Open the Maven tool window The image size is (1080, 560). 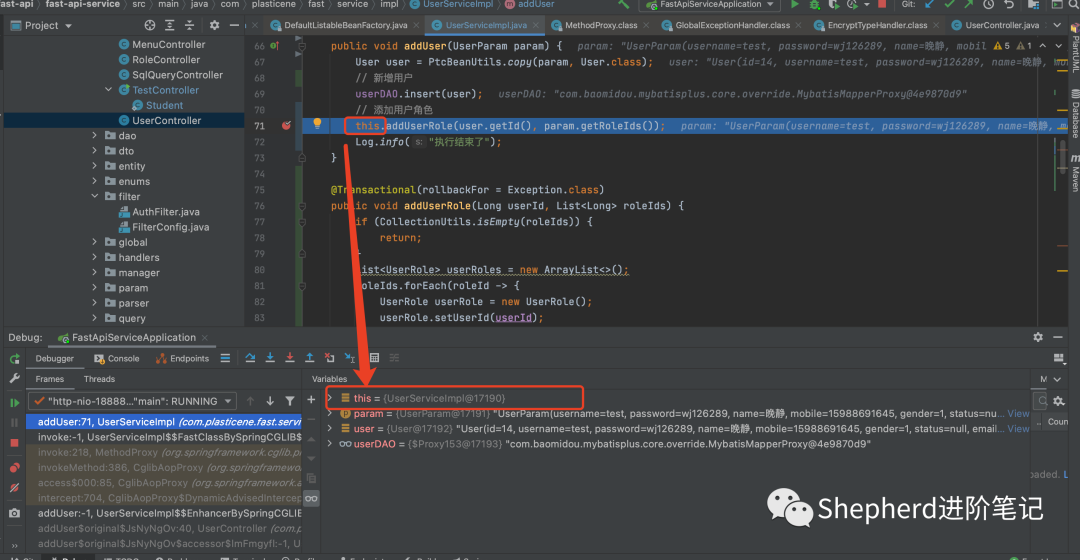click(1074, 172)
